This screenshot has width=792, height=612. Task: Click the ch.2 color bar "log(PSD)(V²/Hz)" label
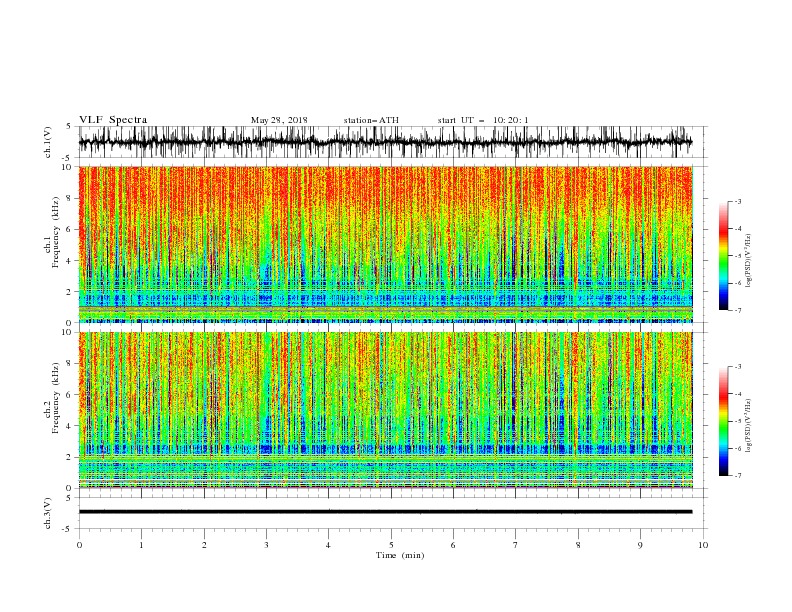point(749,426)
